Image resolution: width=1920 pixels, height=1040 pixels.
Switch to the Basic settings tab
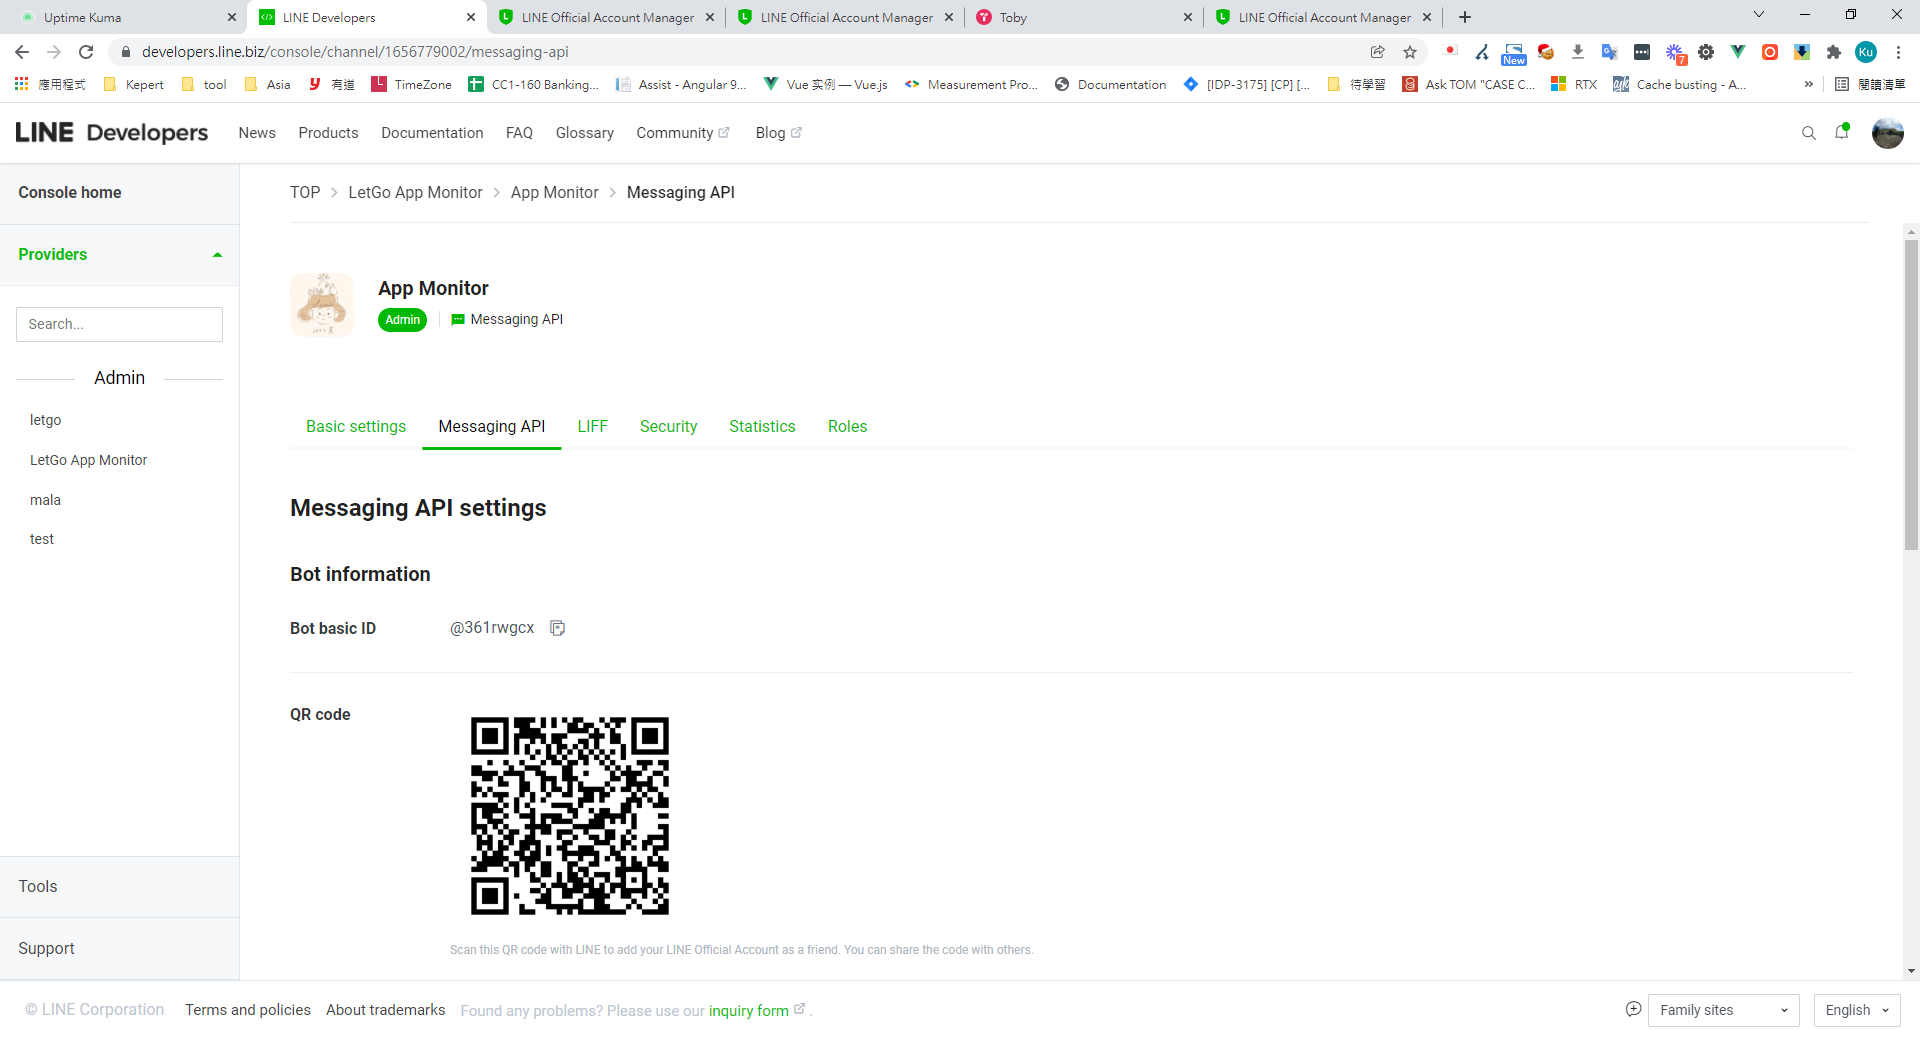[x=356, y=426]
